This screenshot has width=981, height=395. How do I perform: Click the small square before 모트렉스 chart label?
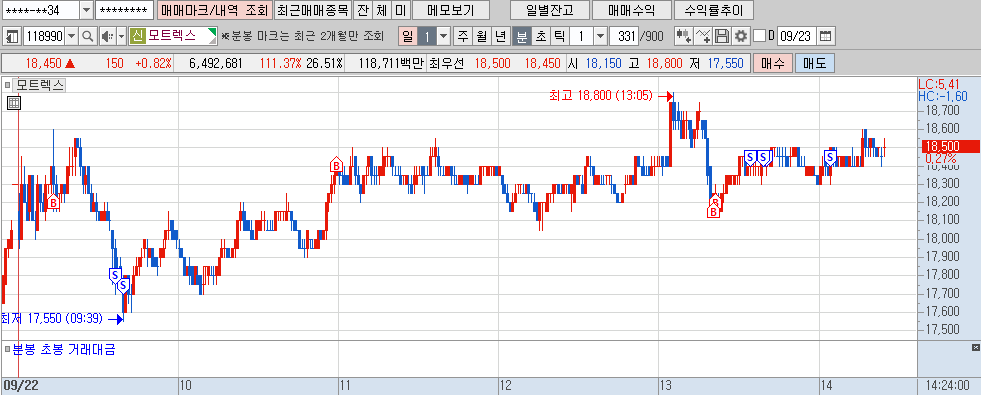[7, 86]
